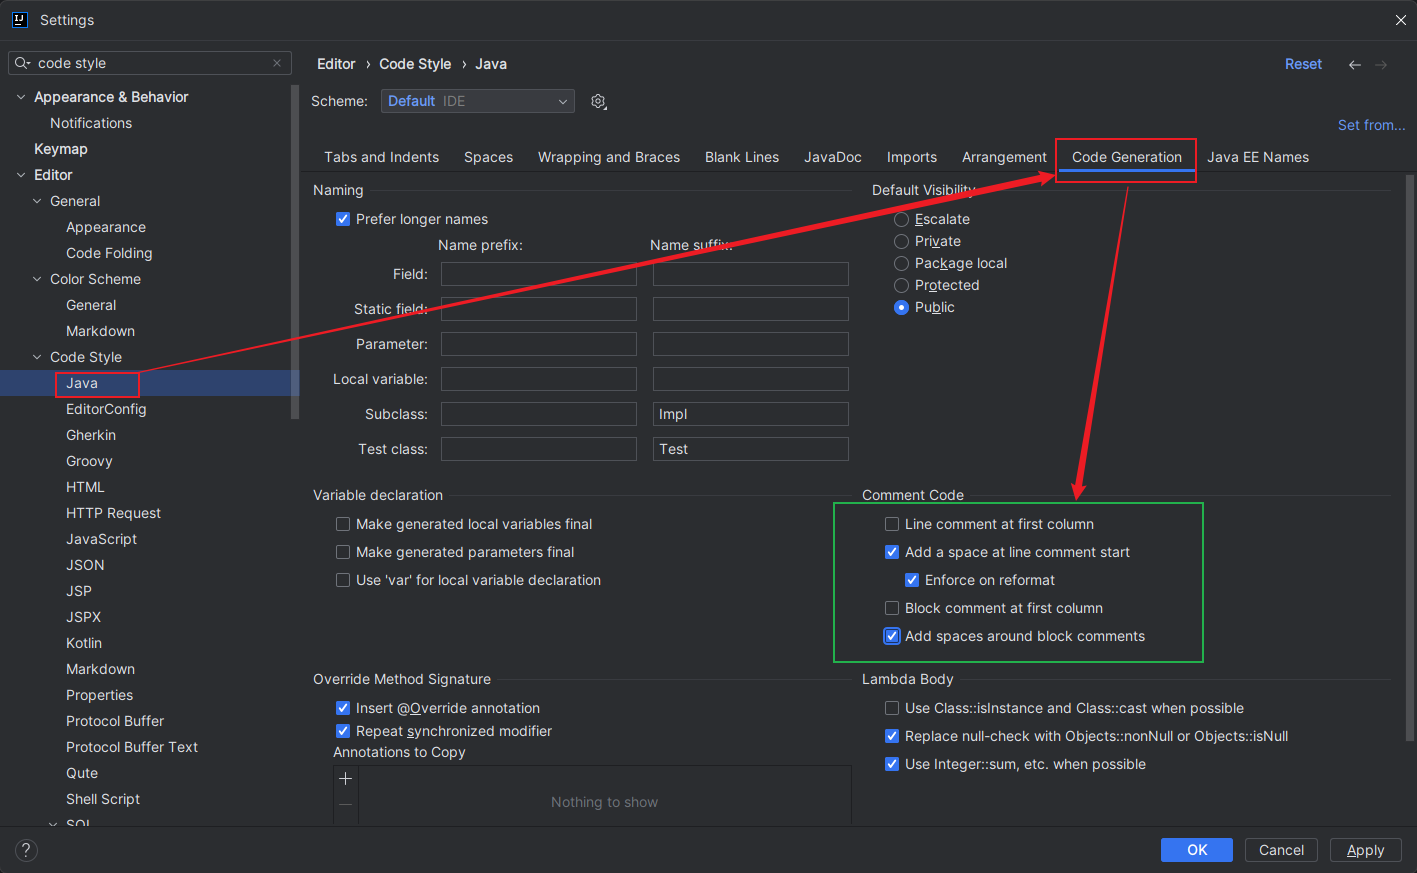Open the JavaDoc tab
Image resolution: width=1417 pixels, height=873 pixels.
coord(832,157)
